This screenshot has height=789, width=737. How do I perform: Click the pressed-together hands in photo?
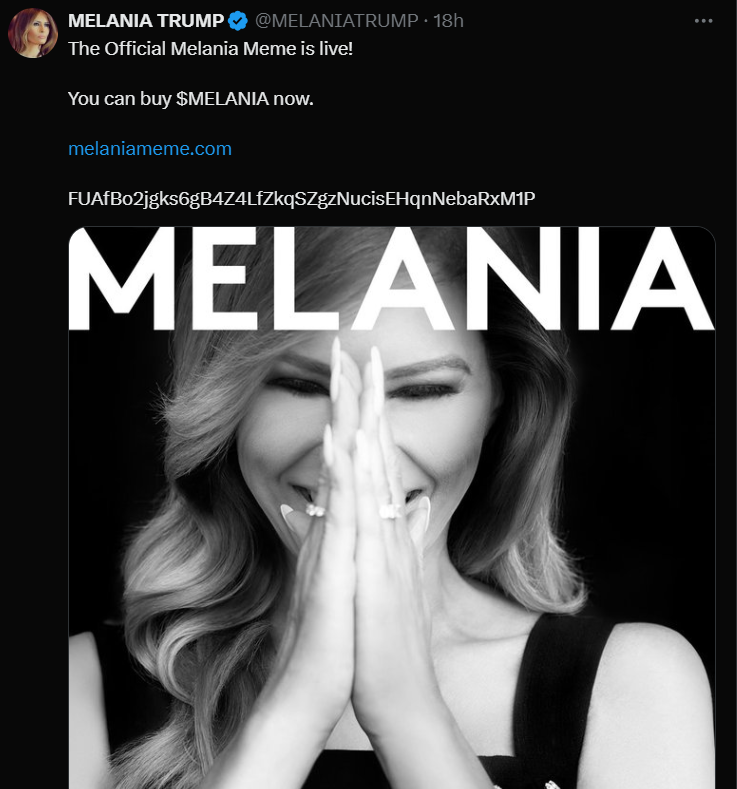pos(365,560)
